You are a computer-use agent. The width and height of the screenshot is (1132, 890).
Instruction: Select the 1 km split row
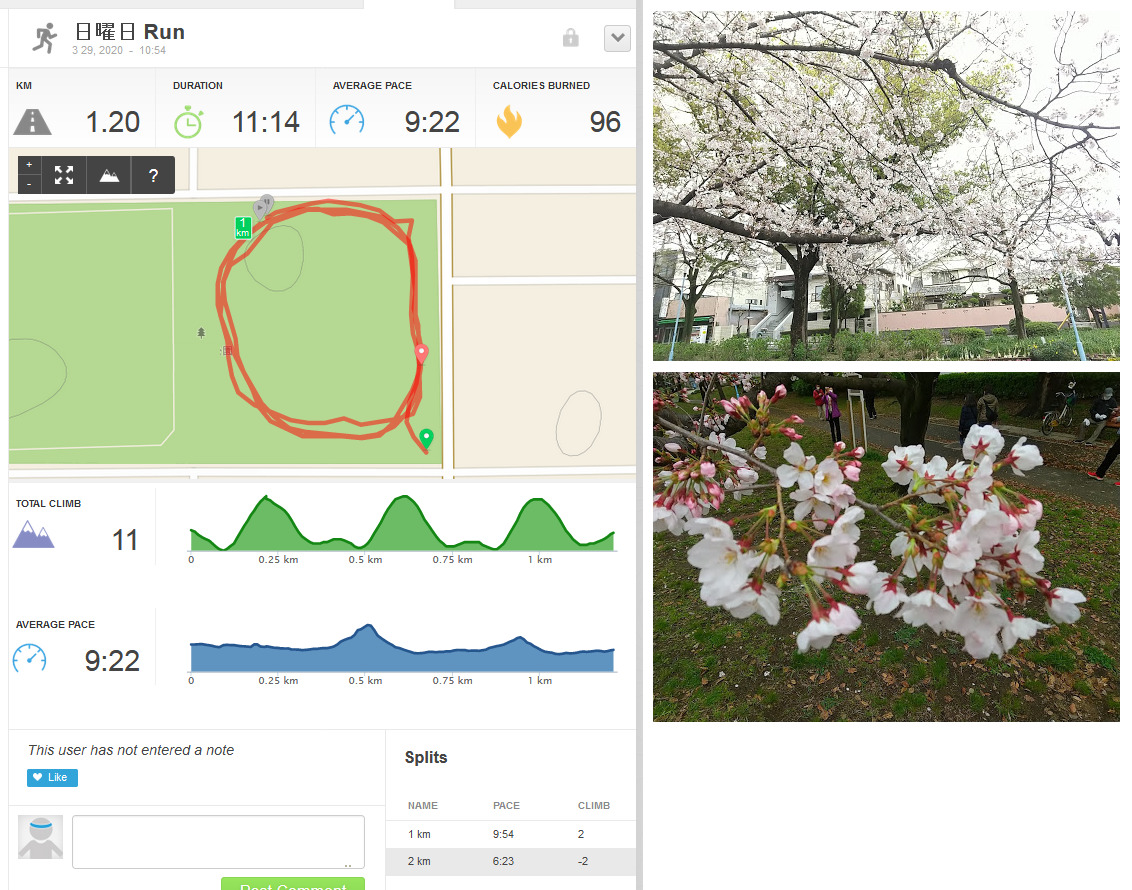pos(511,834)
